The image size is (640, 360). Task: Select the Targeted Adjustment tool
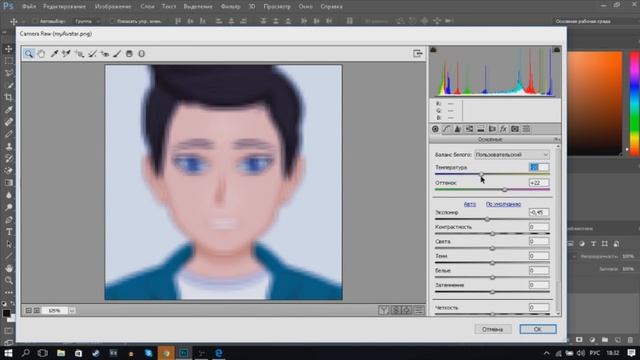79,54
